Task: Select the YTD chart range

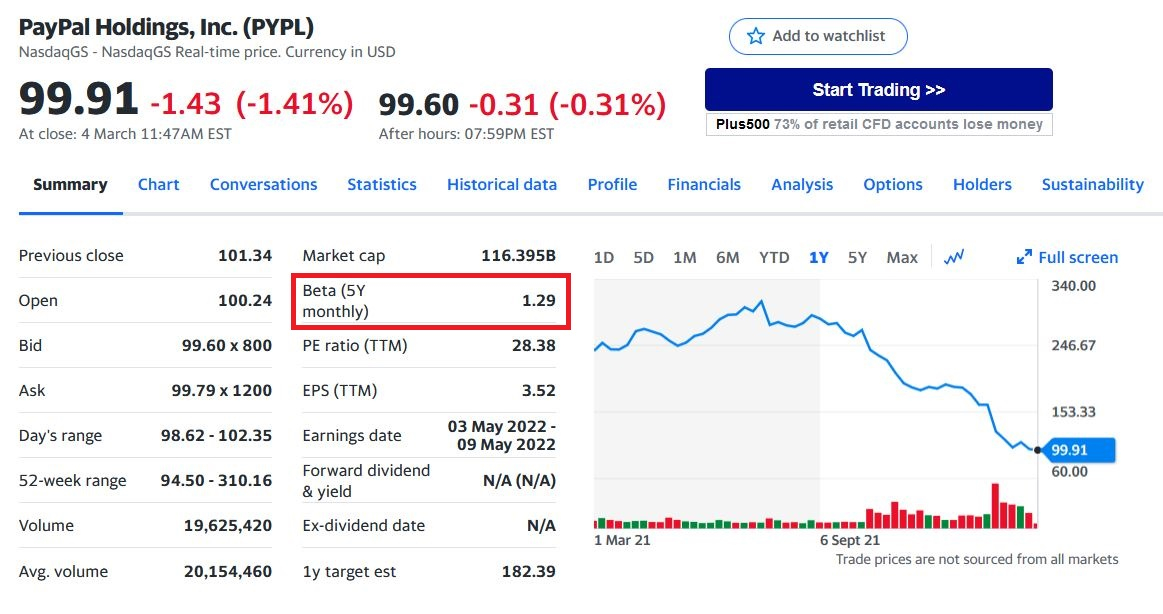Action: click(x=774, y=257)
